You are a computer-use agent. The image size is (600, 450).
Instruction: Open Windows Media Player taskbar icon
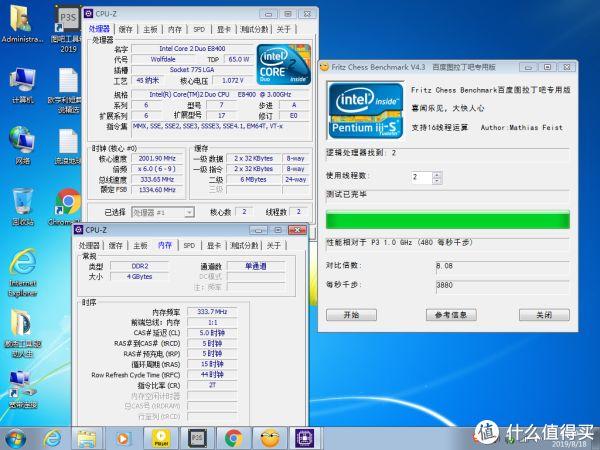tap(122, 439)
